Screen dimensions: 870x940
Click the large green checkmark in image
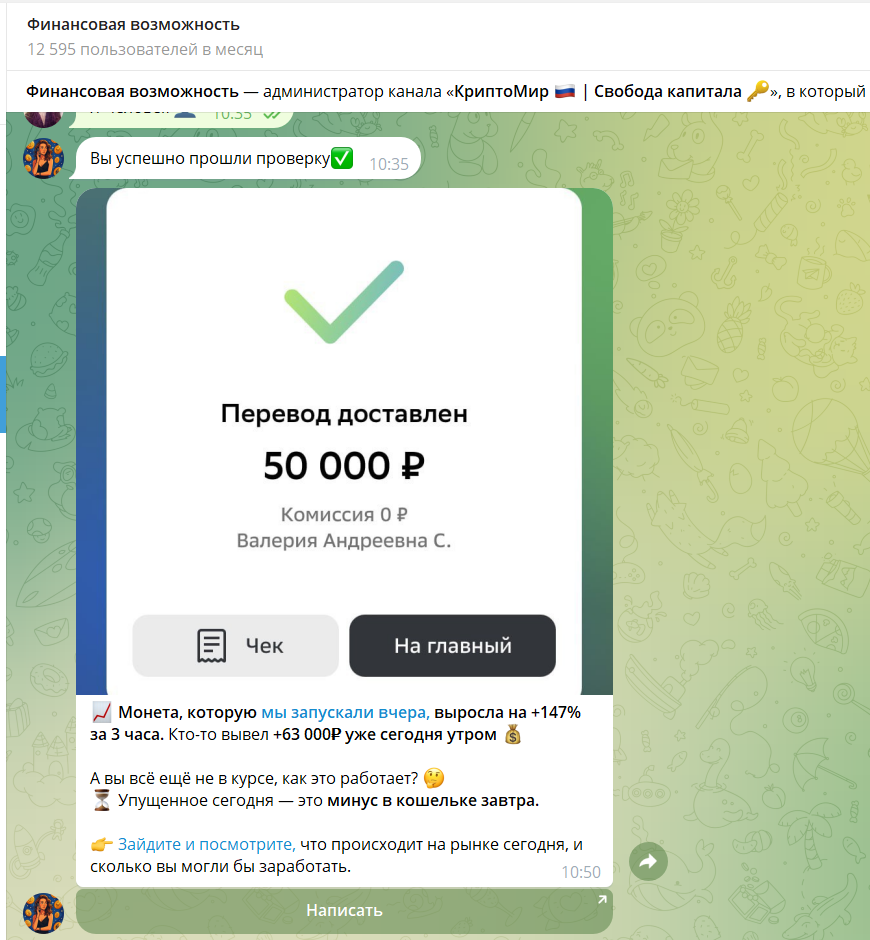344,302
